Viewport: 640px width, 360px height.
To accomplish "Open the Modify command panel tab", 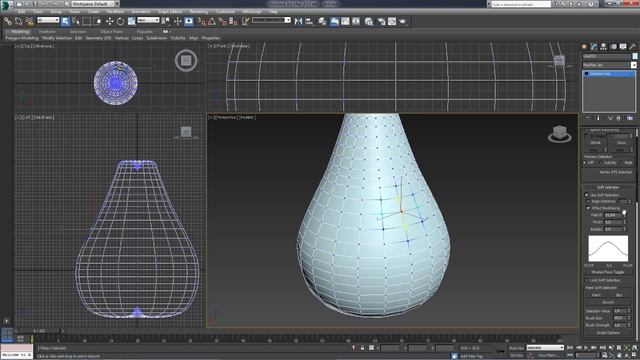I will [x=594, y=47].
